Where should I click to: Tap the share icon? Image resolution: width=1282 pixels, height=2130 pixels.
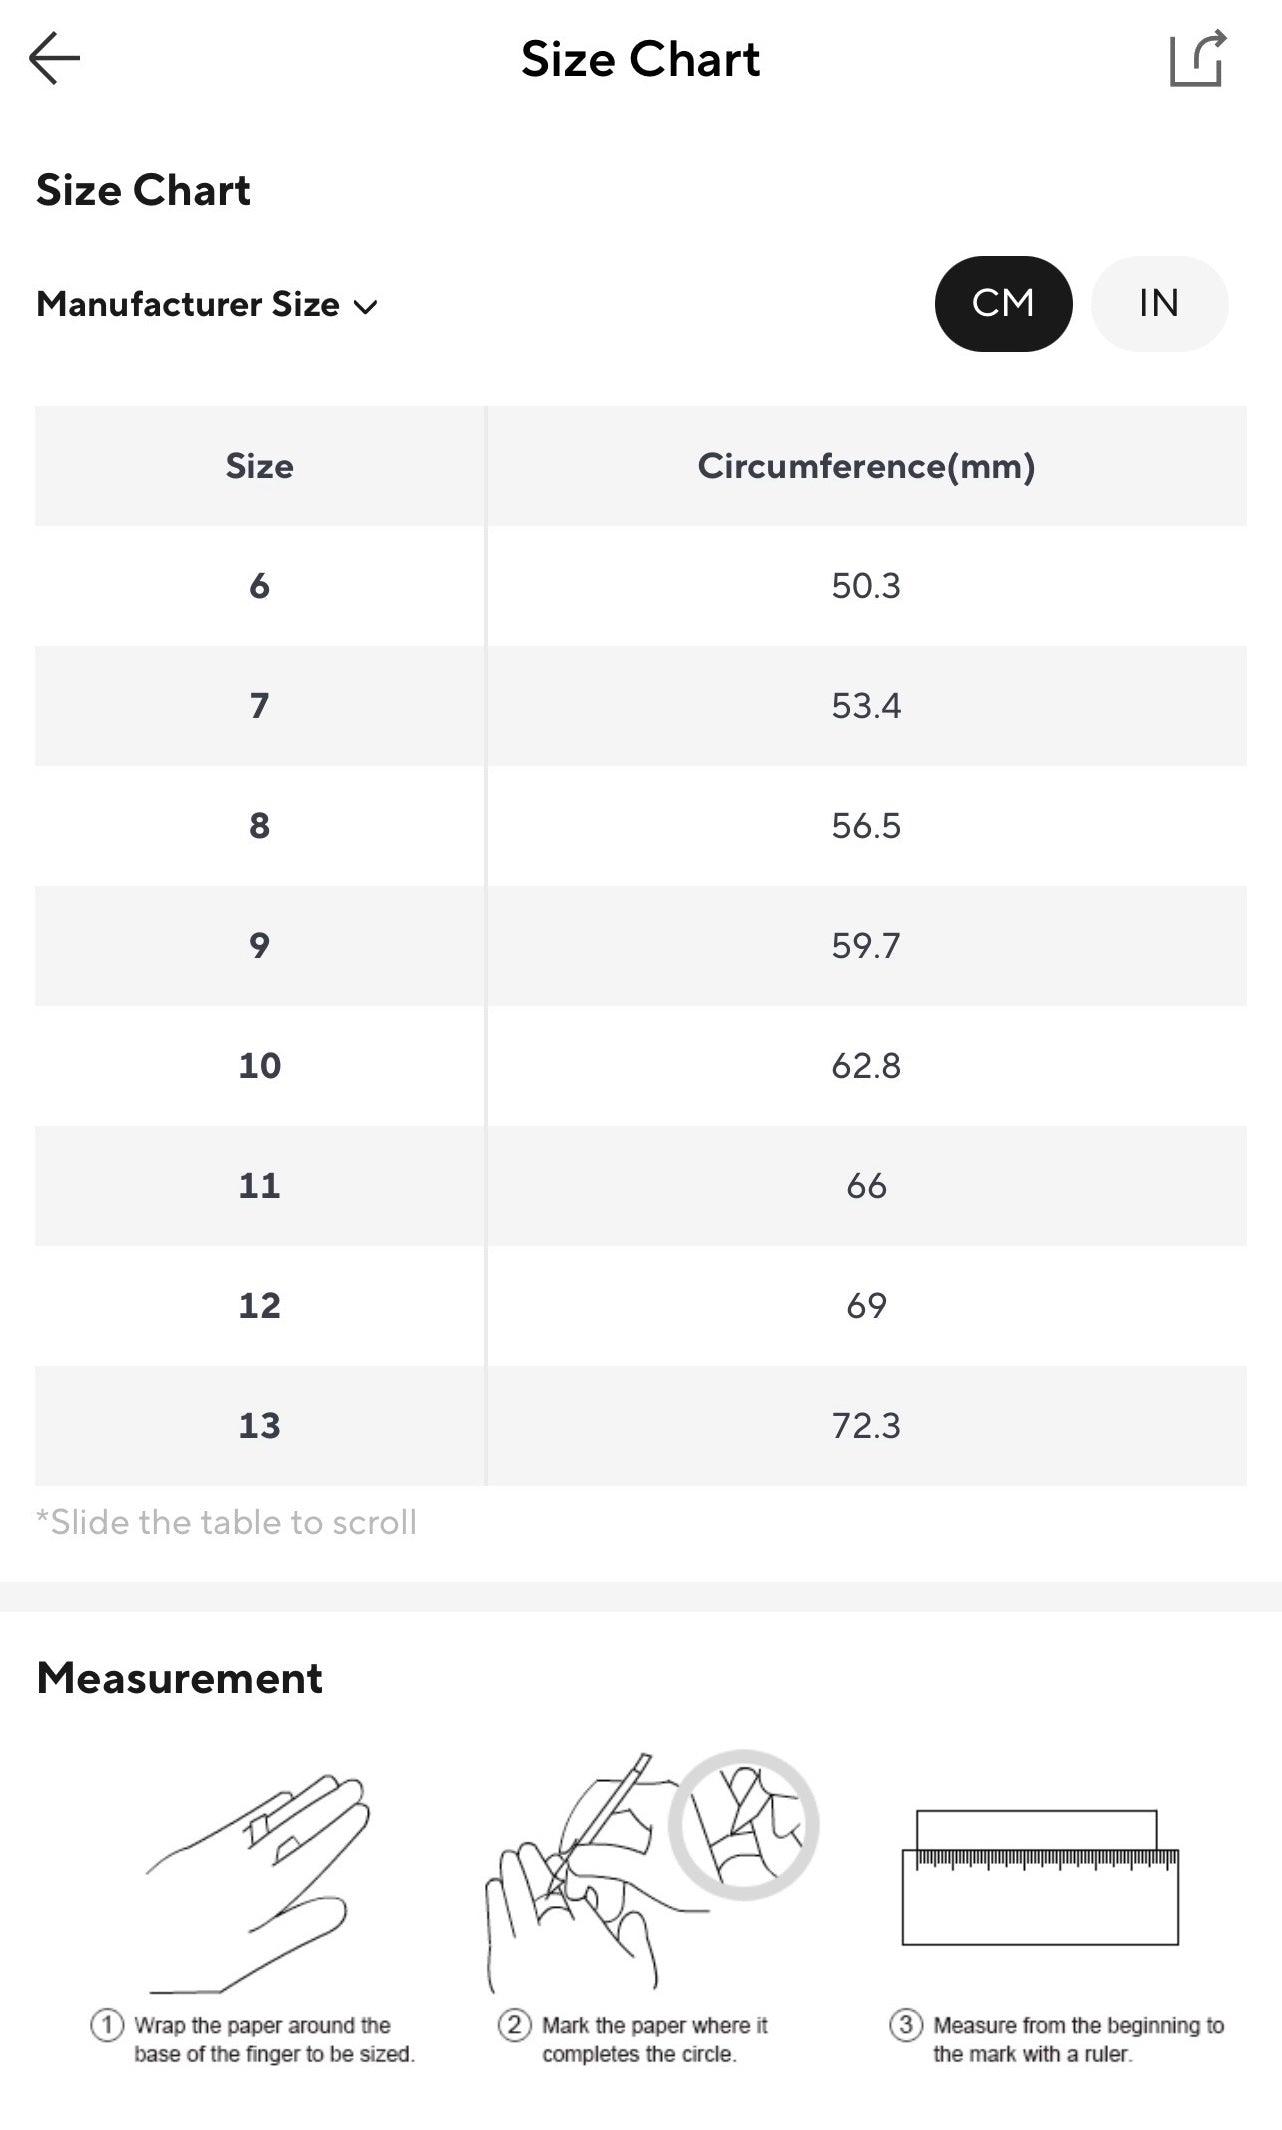tap(1197, 59)
